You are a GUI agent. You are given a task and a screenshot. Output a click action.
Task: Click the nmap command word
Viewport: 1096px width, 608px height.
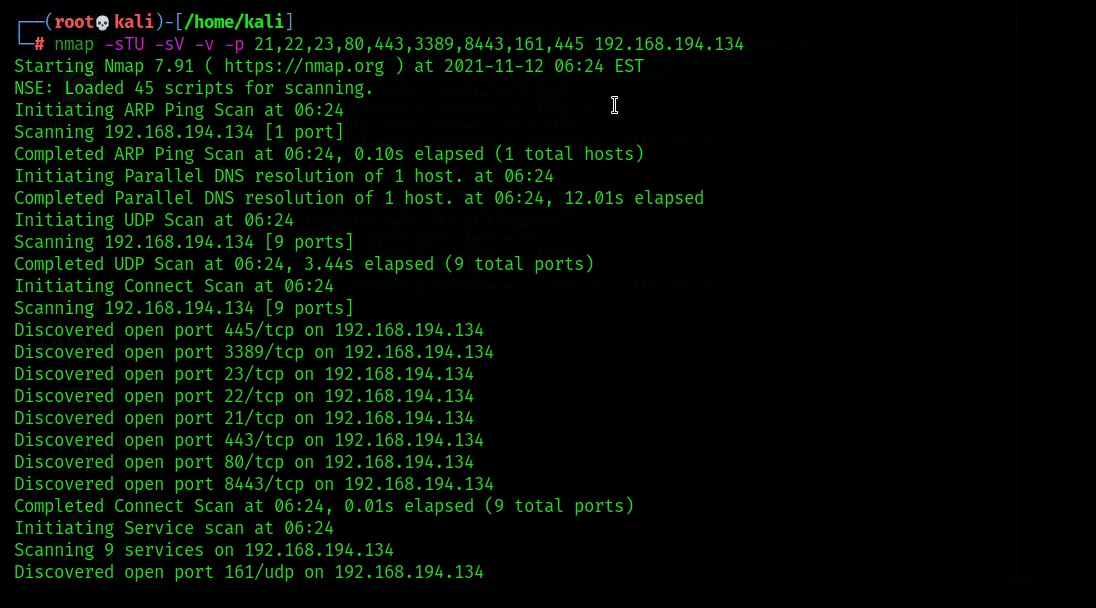pyautogui.click(x=74, y=45)
